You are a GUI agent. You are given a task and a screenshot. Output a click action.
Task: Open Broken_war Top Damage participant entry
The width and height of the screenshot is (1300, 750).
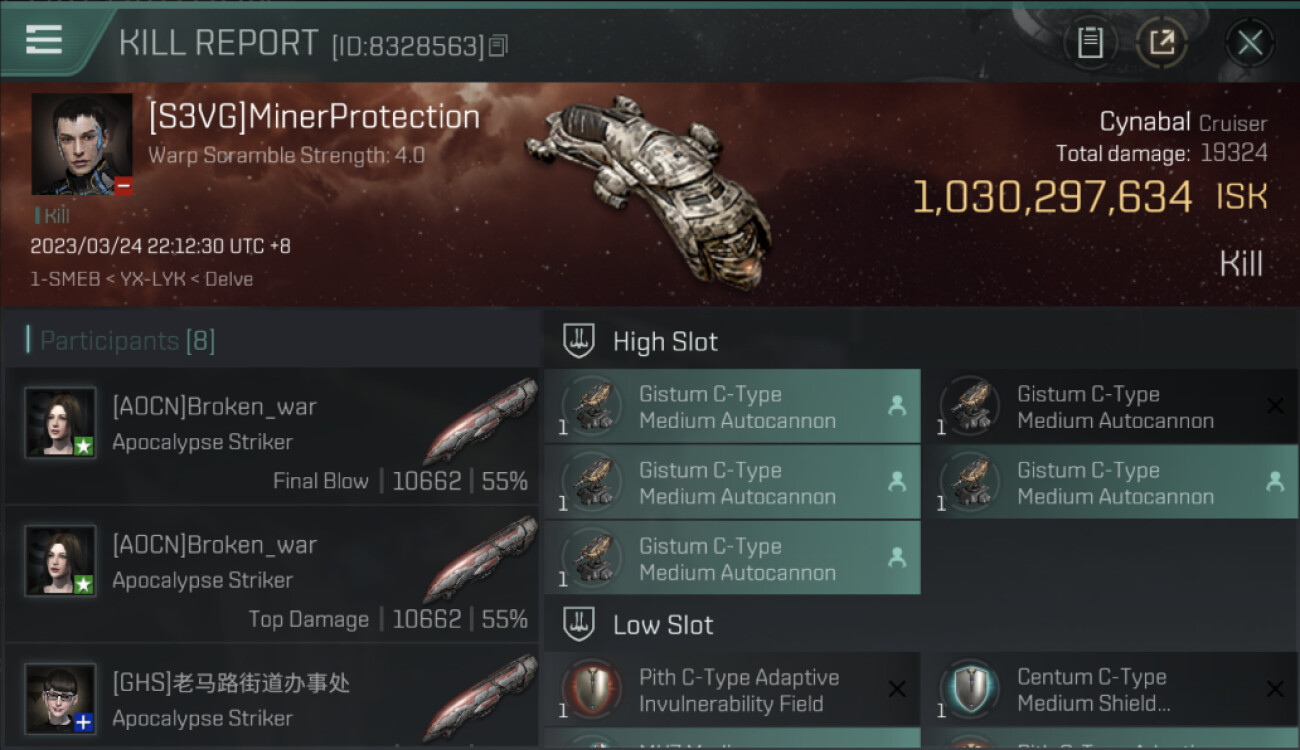[272, 576]
